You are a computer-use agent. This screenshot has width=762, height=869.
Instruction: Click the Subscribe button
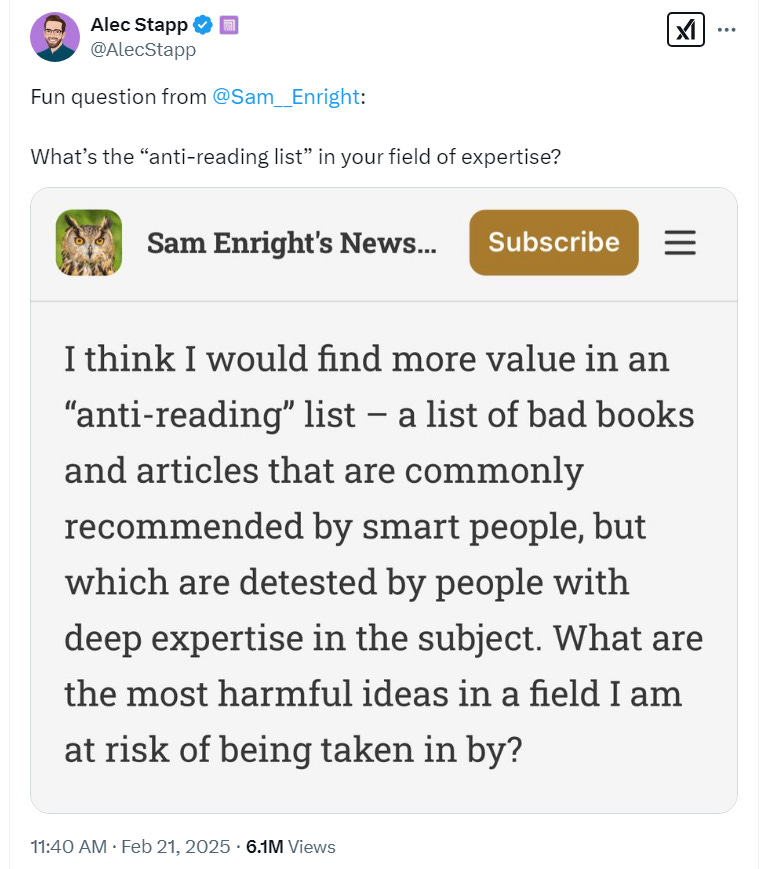click(x=553, y=242)
